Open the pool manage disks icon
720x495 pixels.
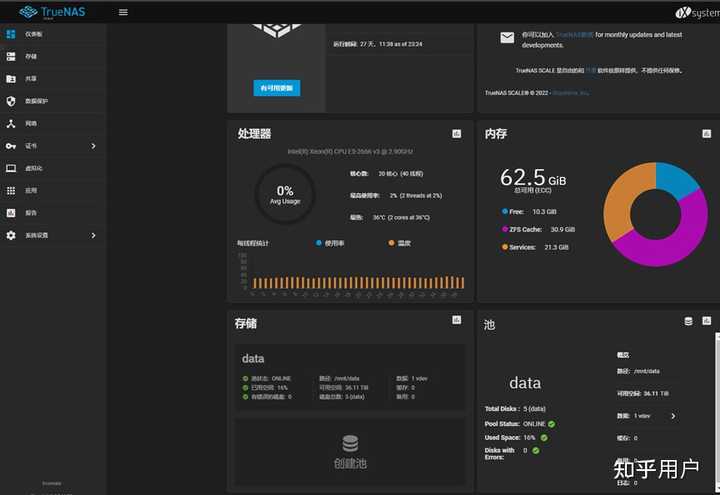pyautogui.click(x=688, y=321)
